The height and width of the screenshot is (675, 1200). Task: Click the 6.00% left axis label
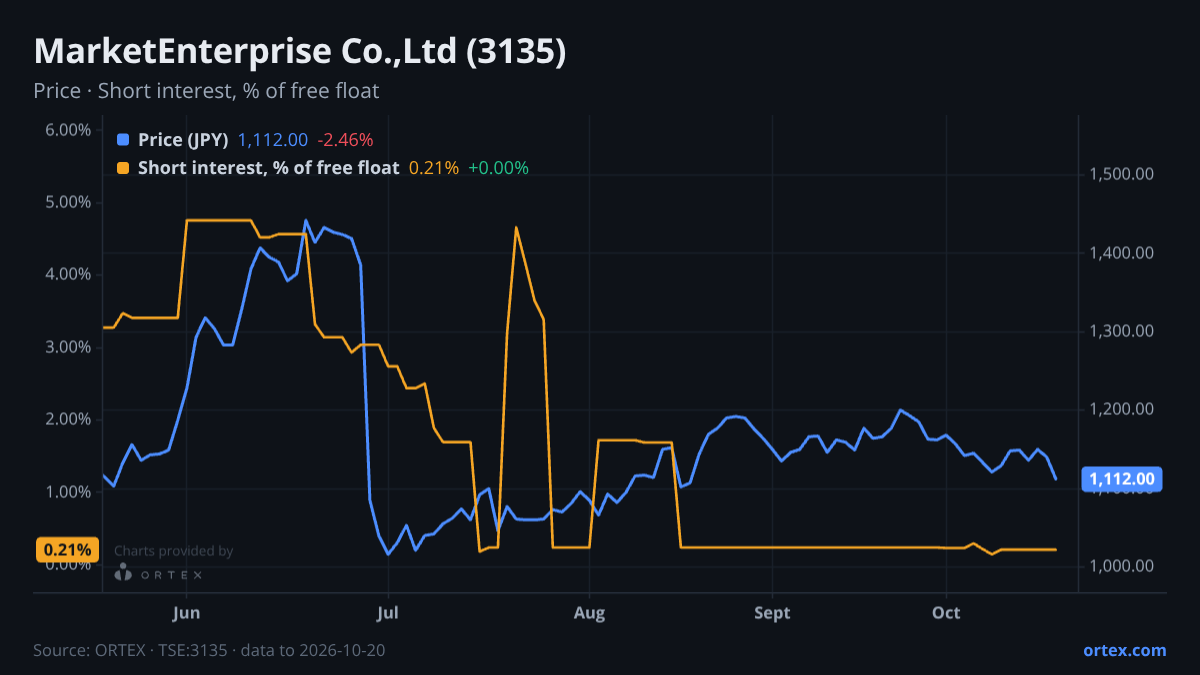click(68, 130)
